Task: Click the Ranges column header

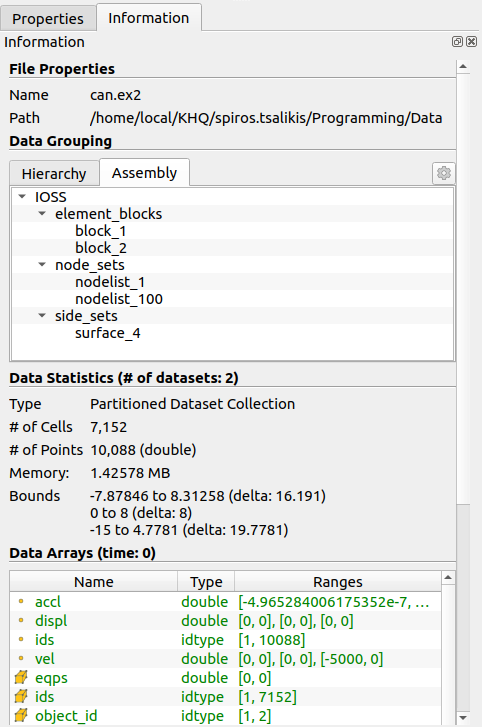Action: point(338,582)
